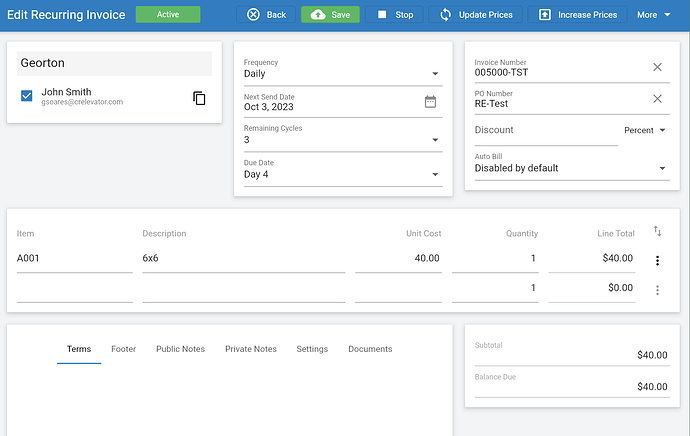Edit the A001 row quantity field
Screen dimensions: 690x436
pos(495,259)
